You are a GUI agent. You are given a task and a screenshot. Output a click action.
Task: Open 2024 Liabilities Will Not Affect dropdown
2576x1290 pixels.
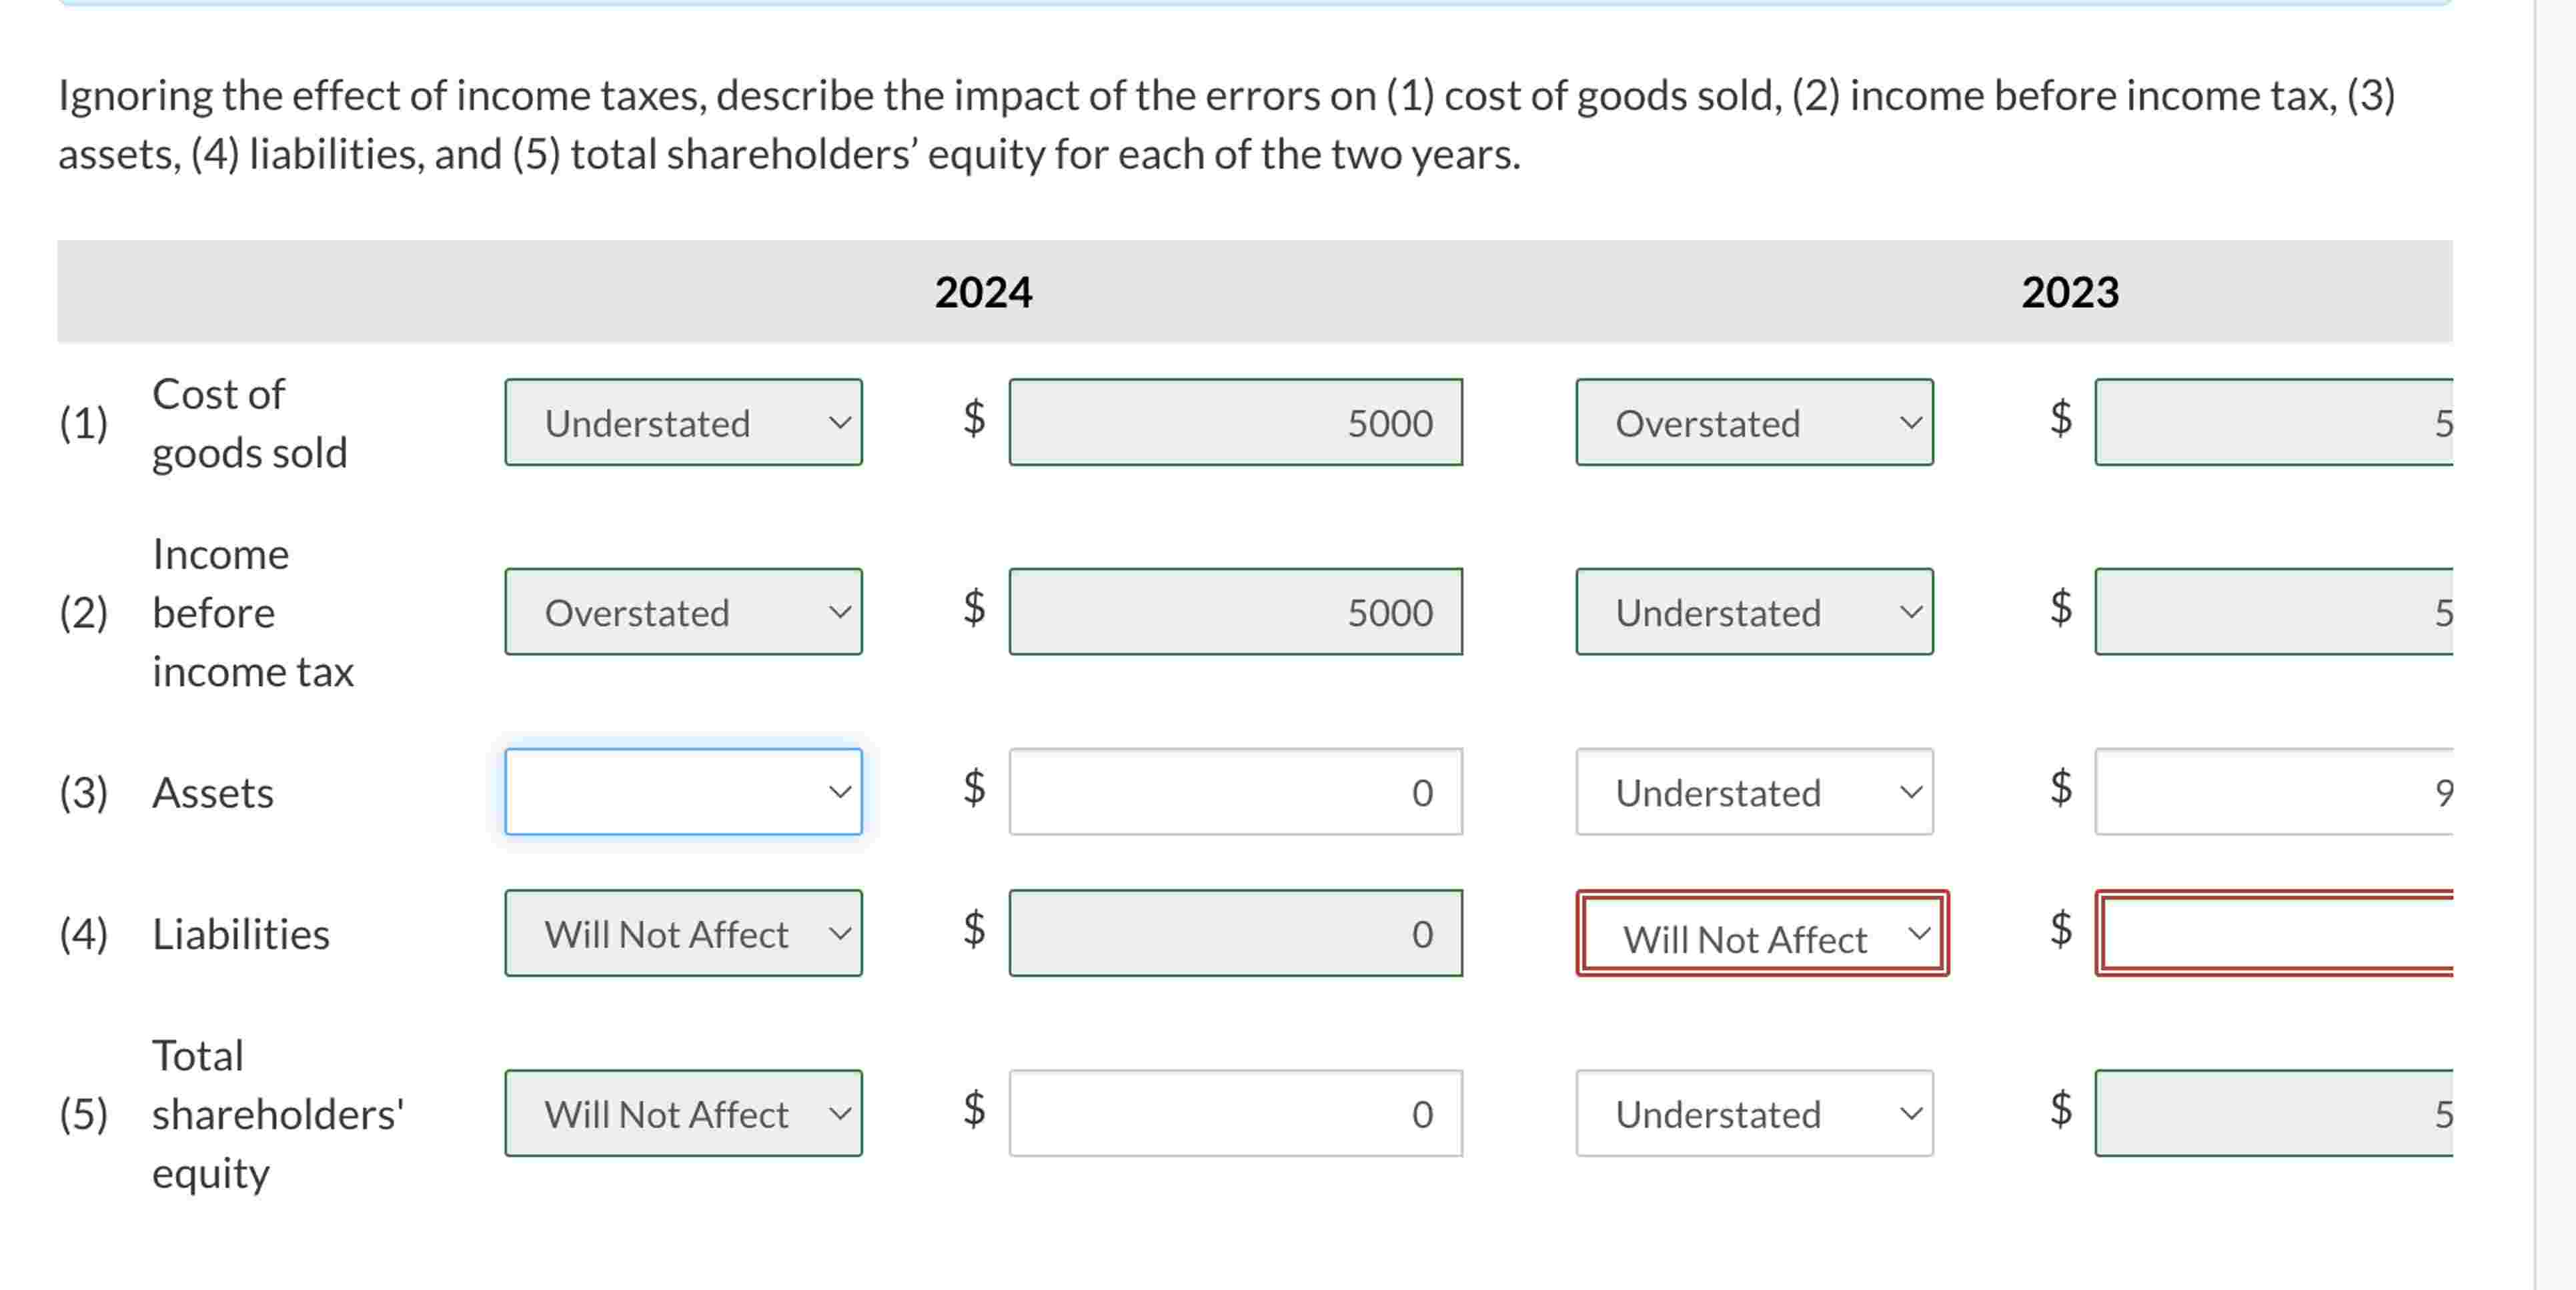click(683, 933)
